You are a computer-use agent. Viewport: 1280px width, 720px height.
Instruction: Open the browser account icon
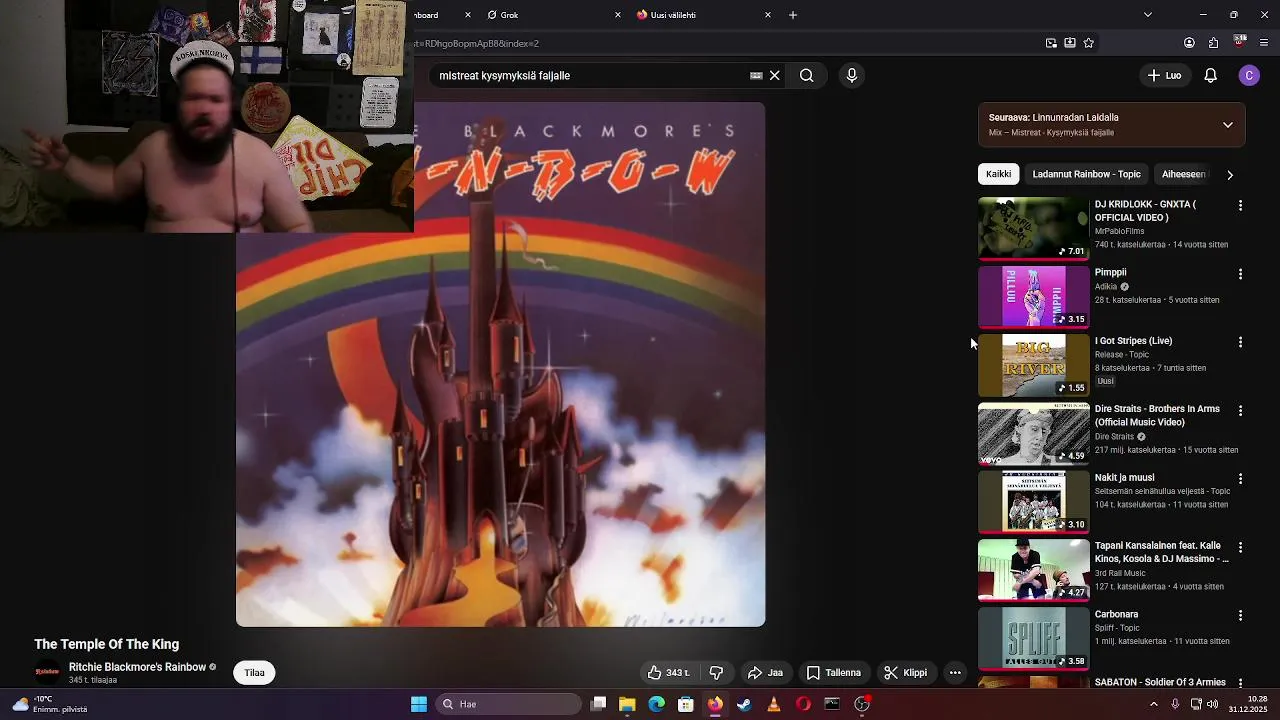tap(1189, 43)
